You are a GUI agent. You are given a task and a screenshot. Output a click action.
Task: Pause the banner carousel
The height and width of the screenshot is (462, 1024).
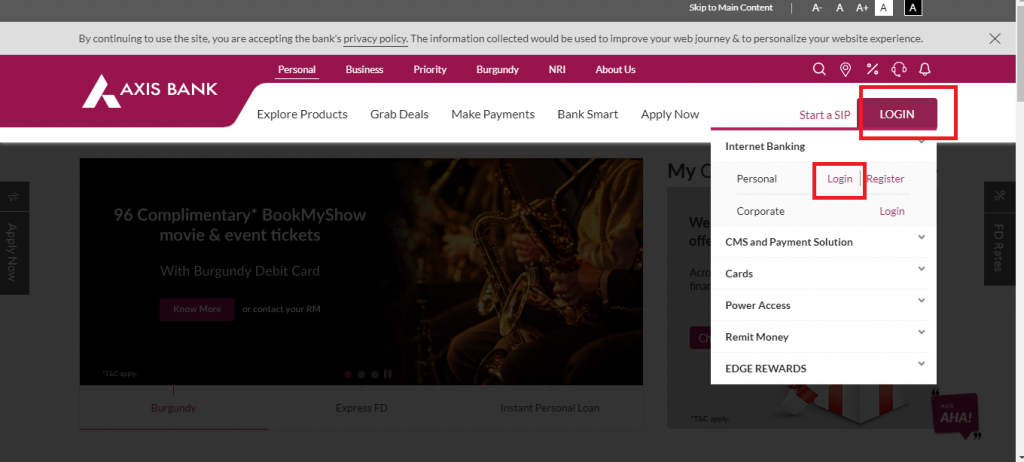(x=388, y=374)
